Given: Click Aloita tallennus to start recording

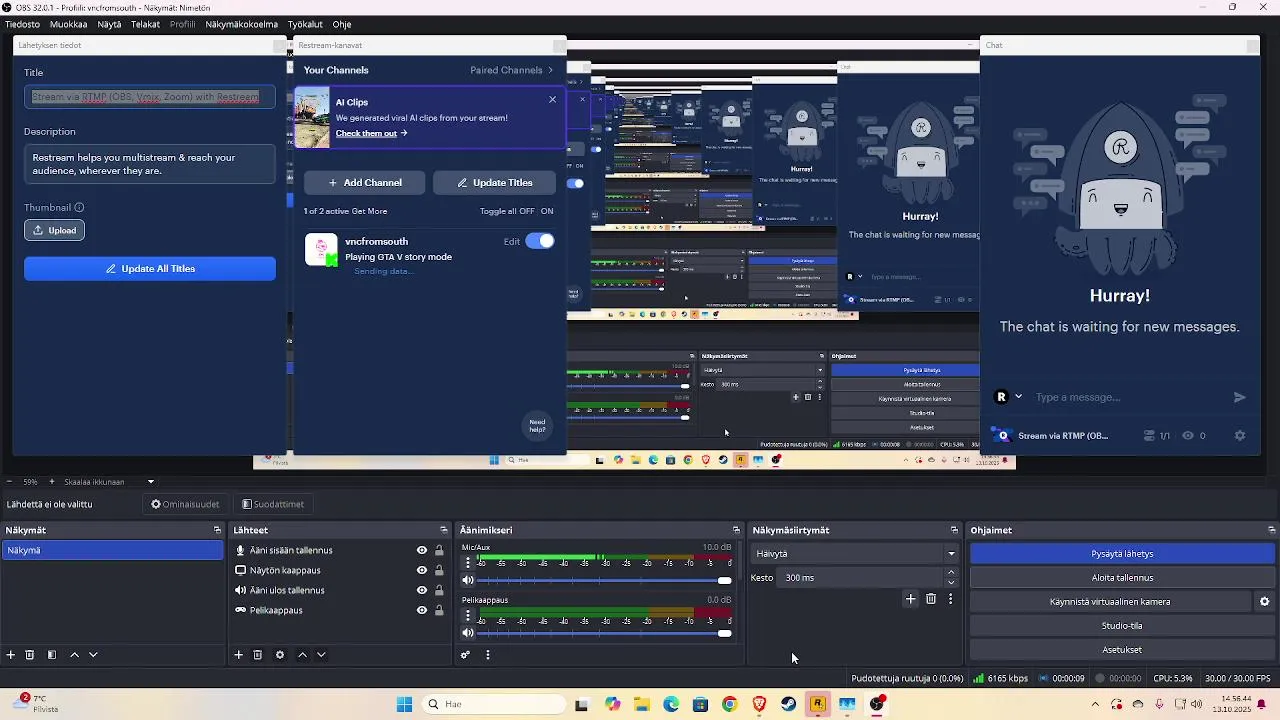Looking at the screenshot, I should click(x=1122, y=578).
